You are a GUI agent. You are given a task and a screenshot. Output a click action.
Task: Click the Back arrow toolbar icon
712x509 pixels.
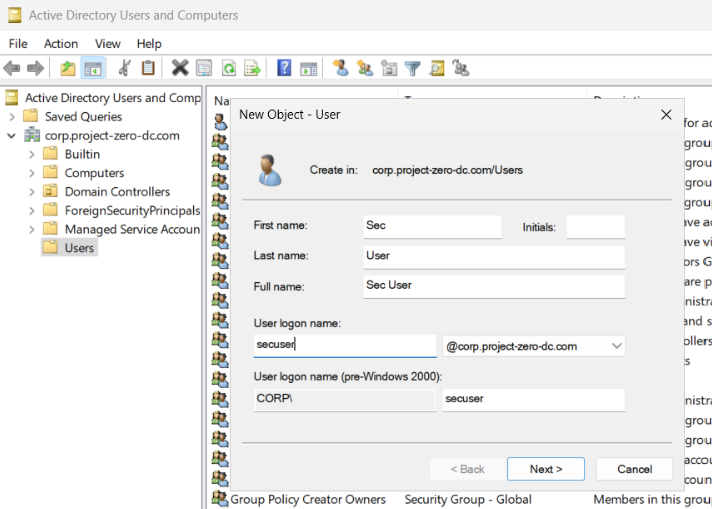pyautogui.click(x=12, y=69)
